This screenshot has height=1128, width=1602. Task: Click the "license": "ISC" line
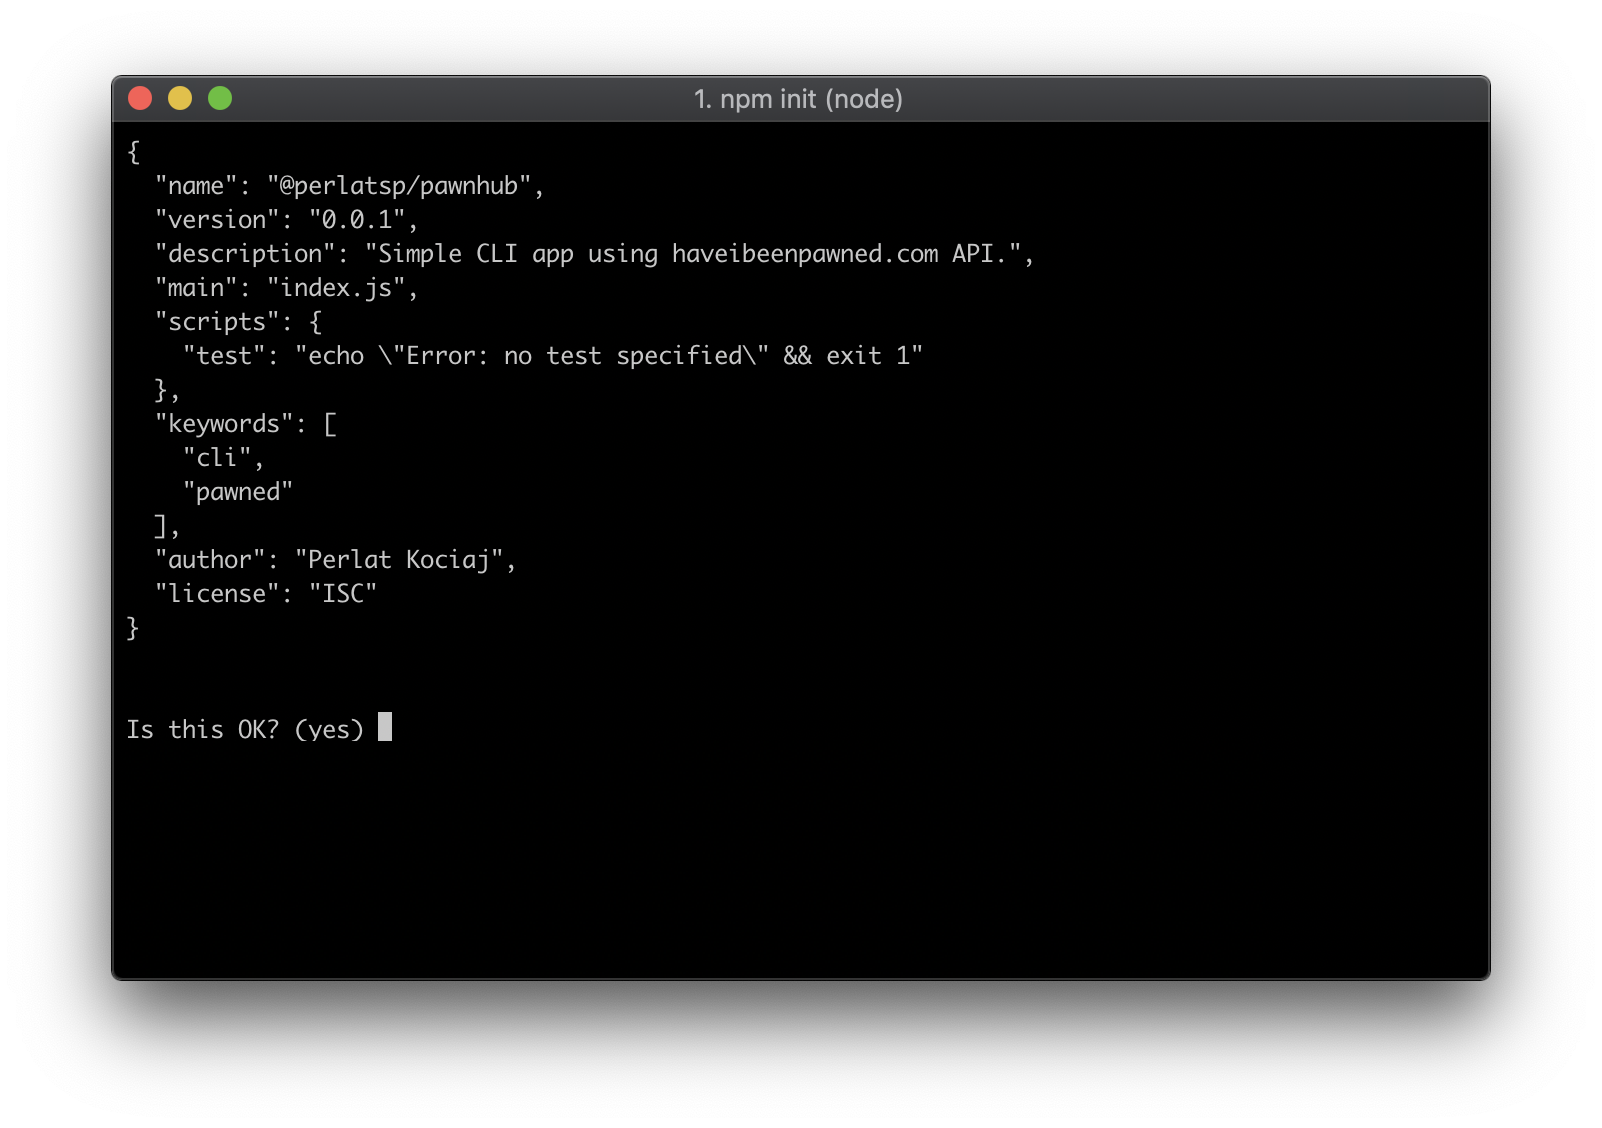click(x=266, y=594)
